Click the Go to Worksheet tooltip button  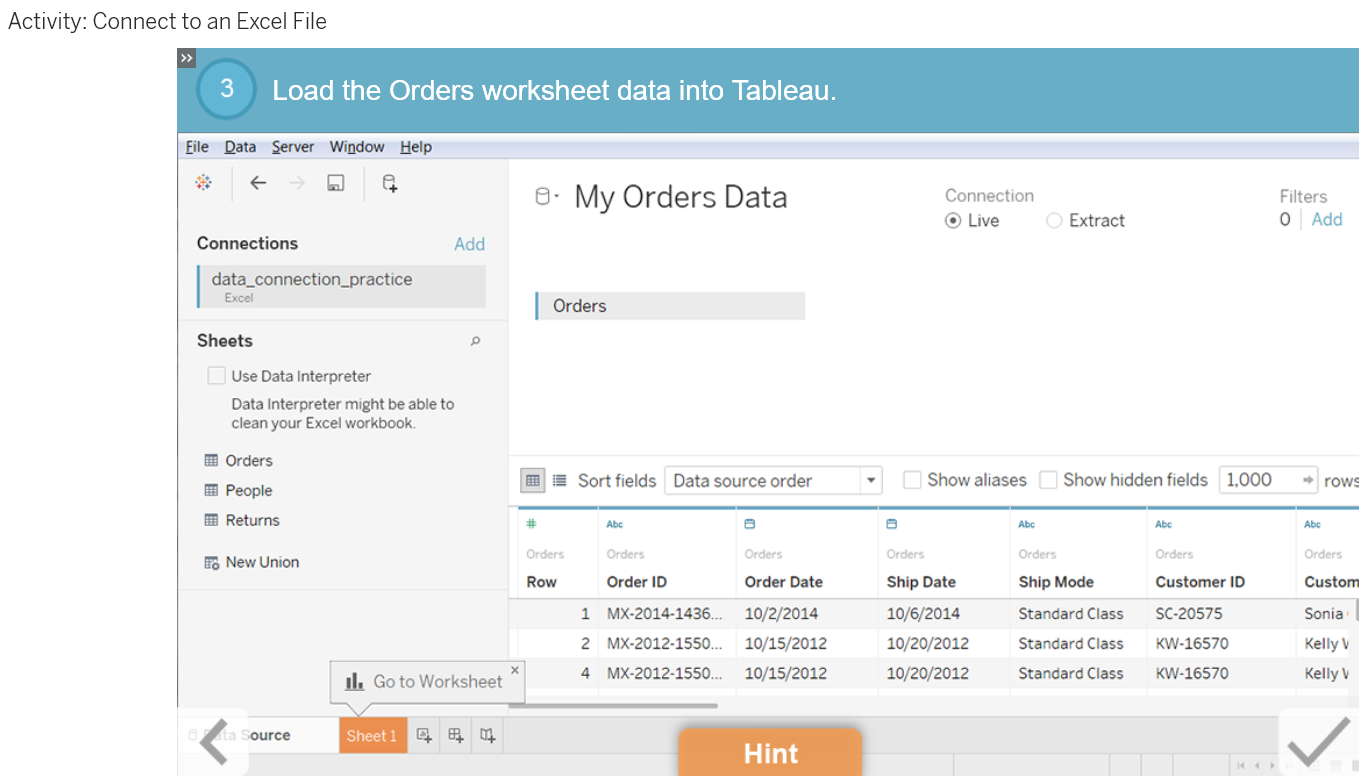[x=427, y=682]
